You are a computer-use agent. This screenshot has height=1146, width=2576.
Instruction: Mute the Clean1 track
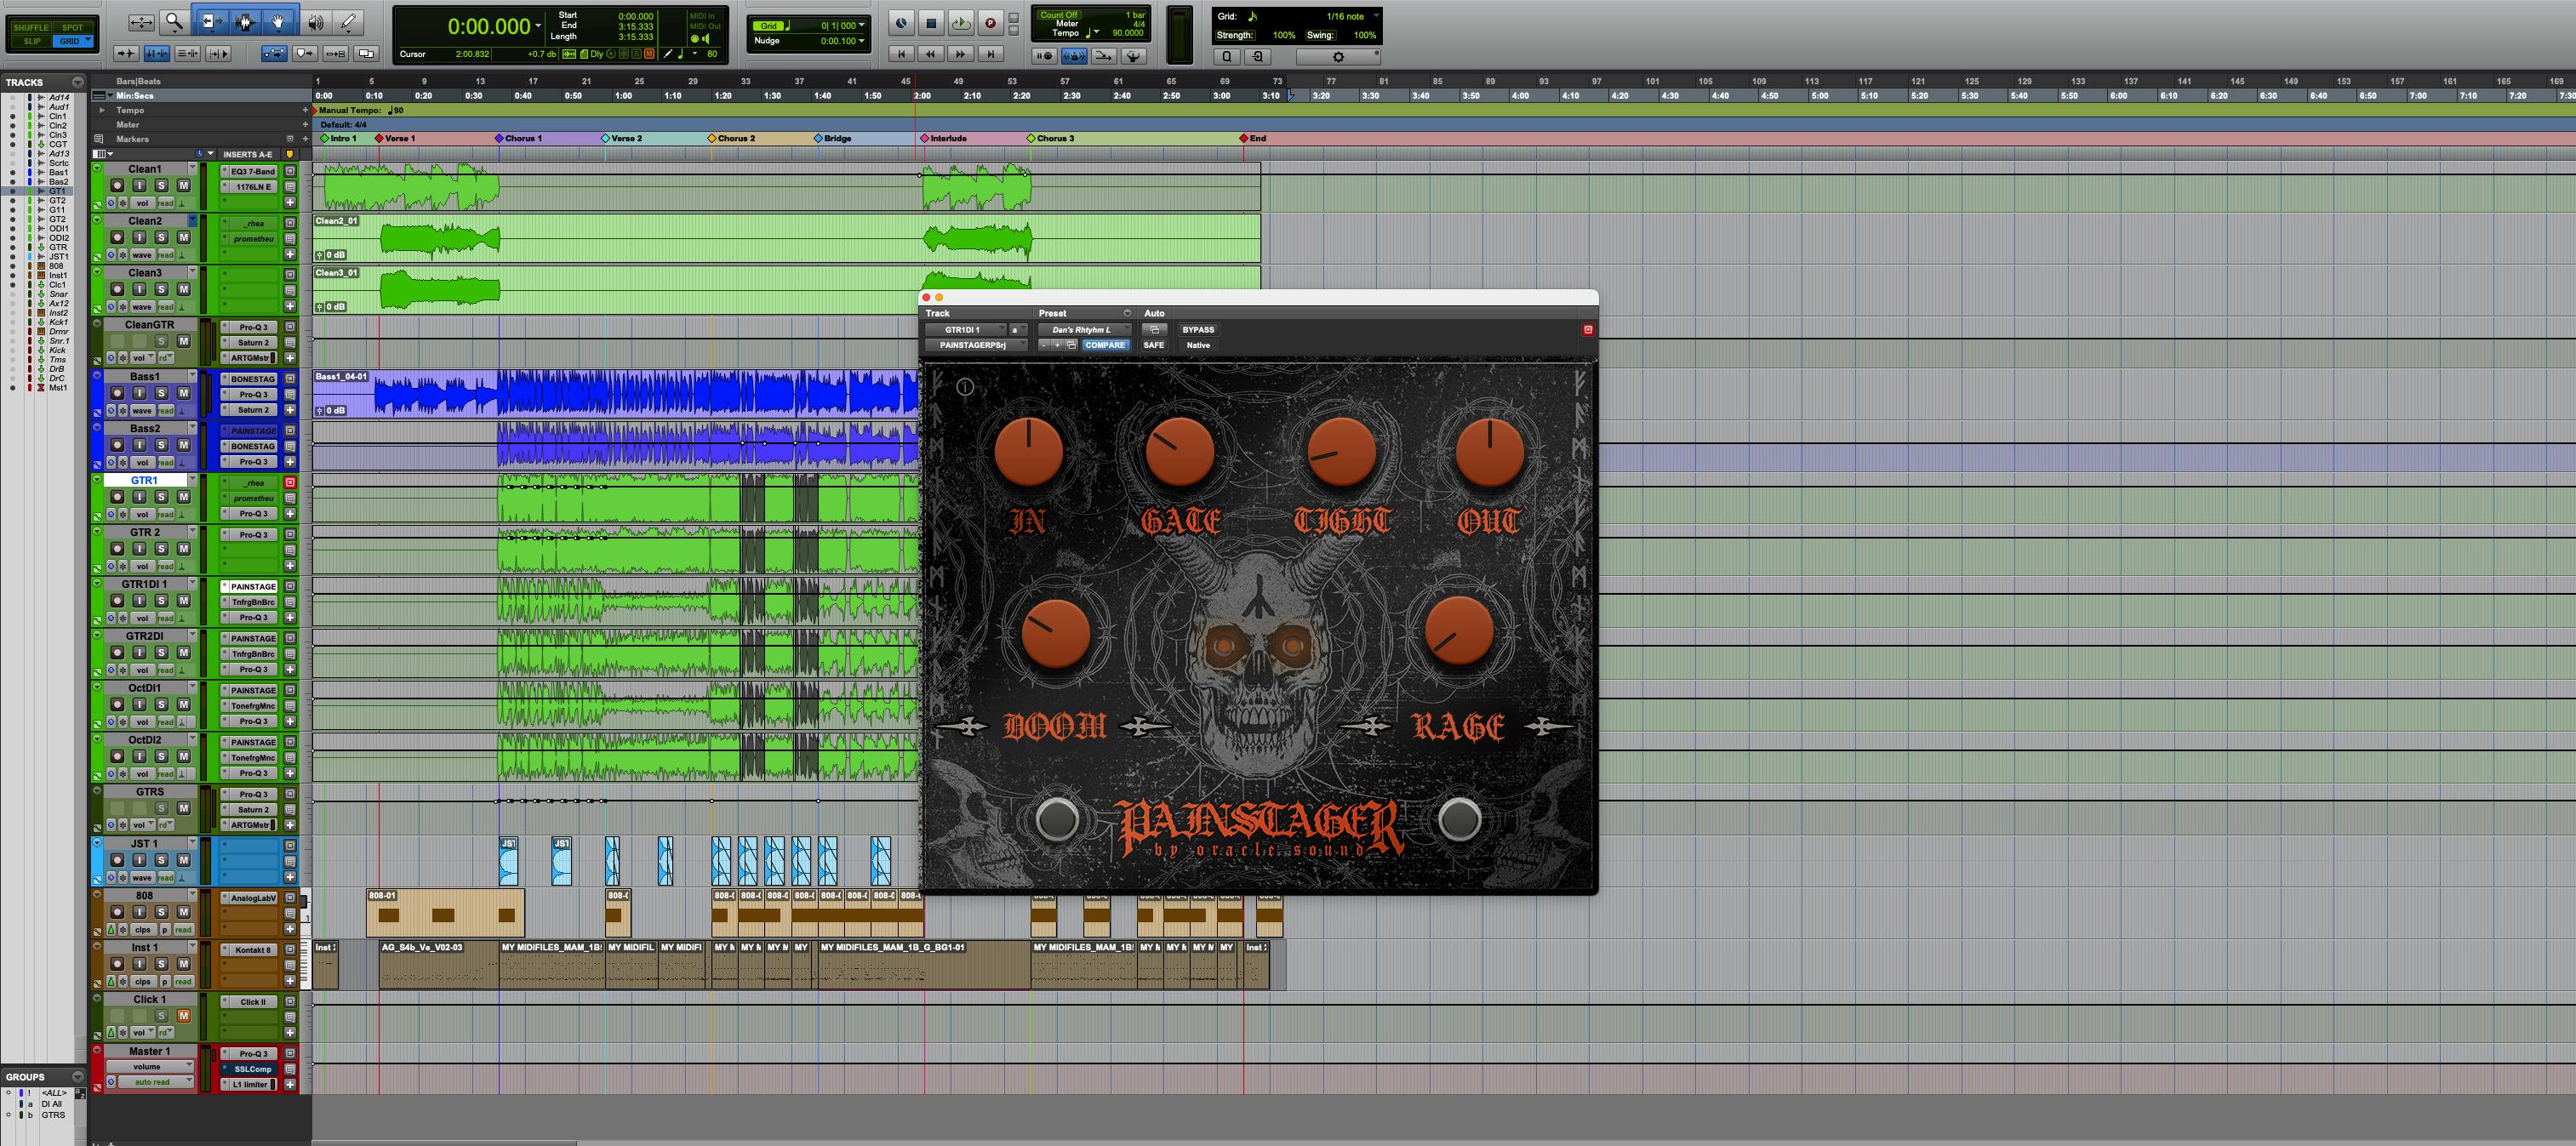click(x=183, y=185)
